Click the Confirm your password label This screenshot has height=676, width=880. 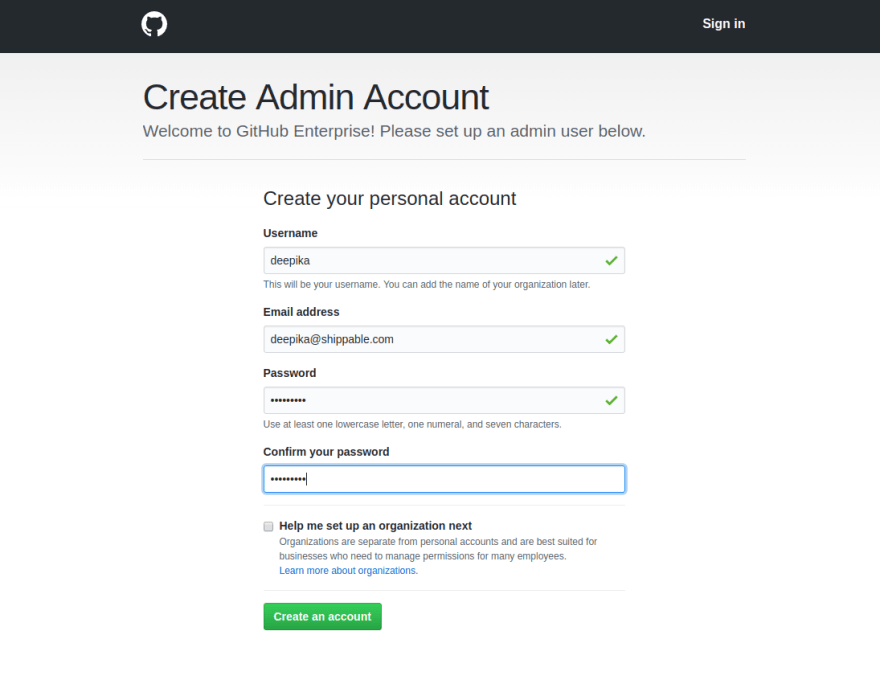326,452
